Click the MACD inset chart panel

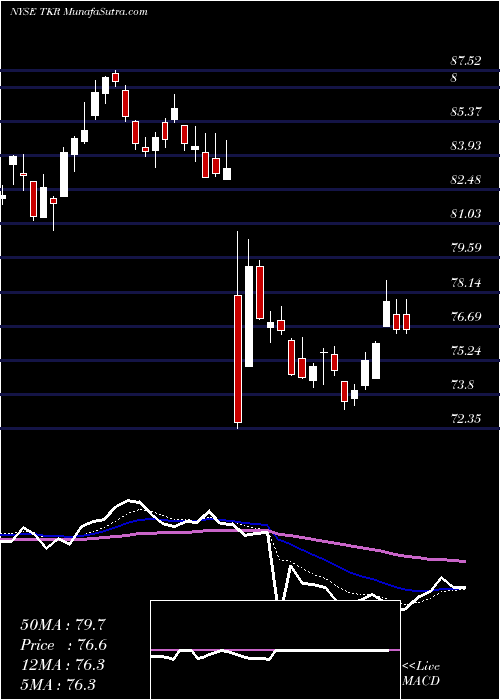275,650
